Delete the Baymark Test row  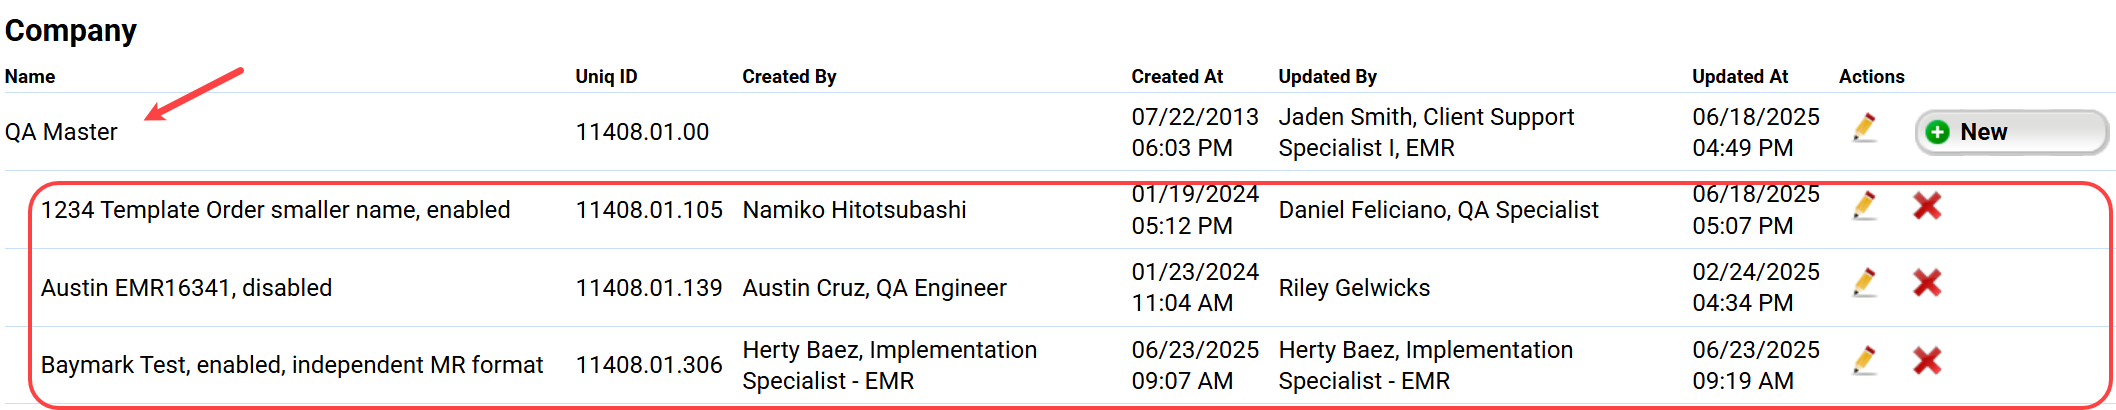(x=1926, y=361)
